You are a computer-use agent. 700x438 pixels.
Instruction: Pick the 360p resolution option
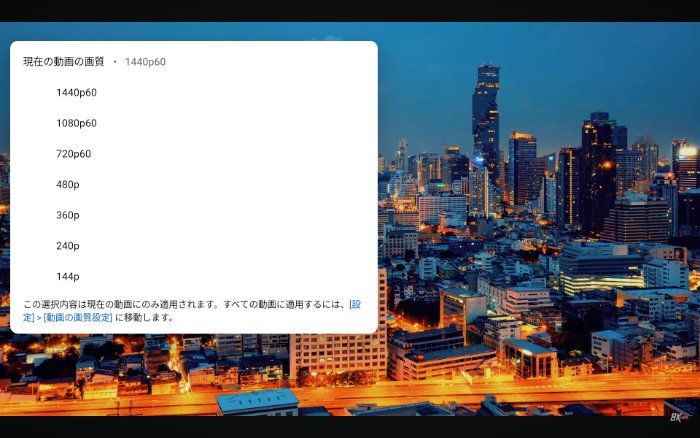tap(68, 215)
